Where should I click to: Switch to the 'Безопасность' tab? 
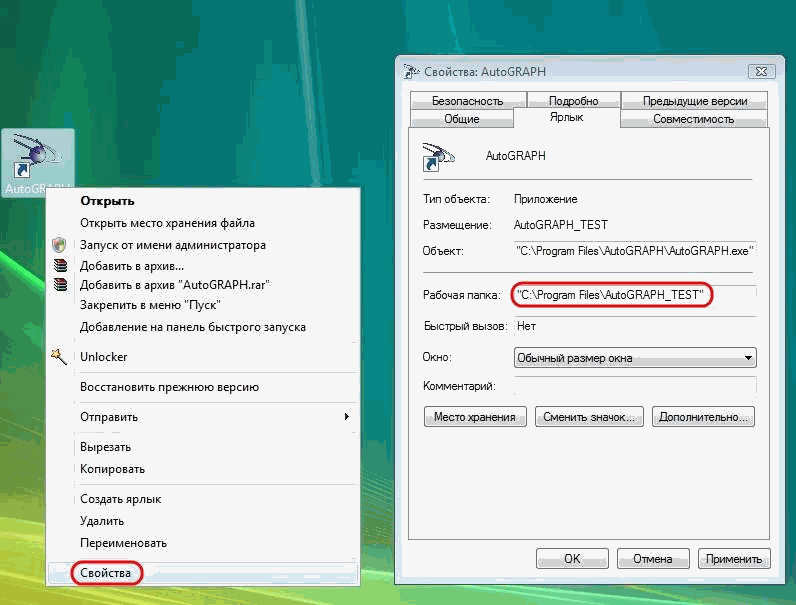(467, 101)
